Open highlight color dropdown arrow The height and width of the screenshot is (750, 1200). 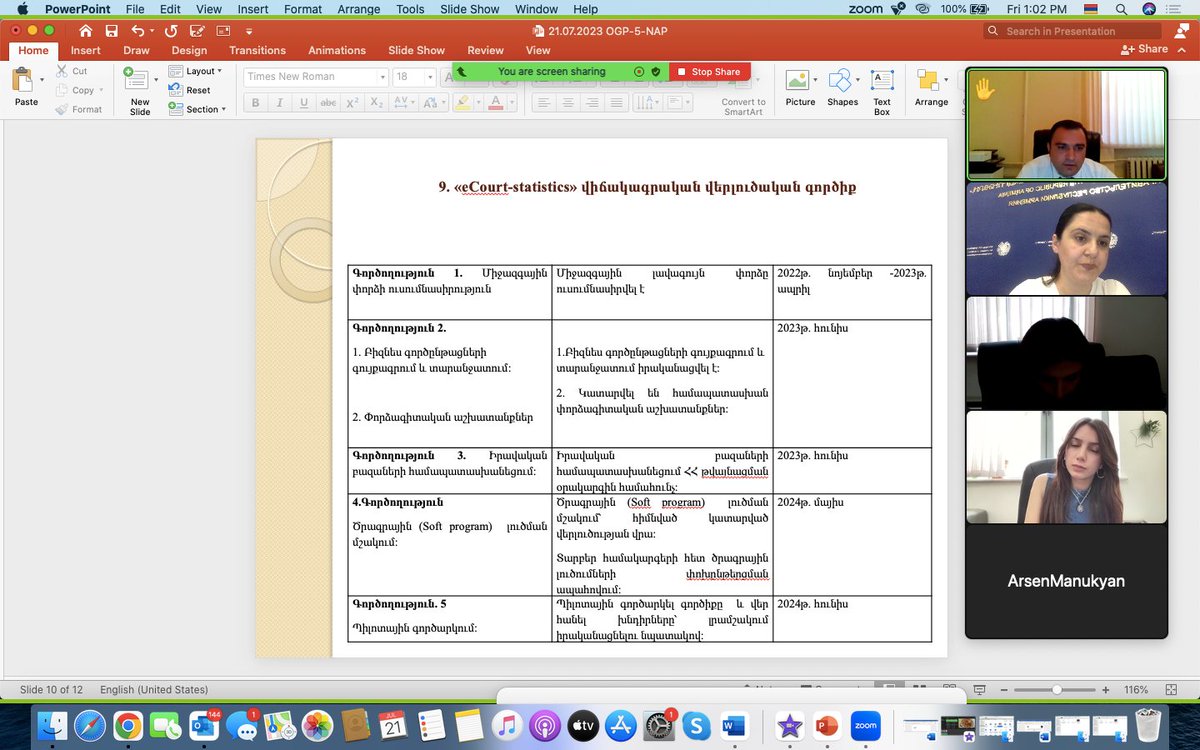click(x=477, y=102)
